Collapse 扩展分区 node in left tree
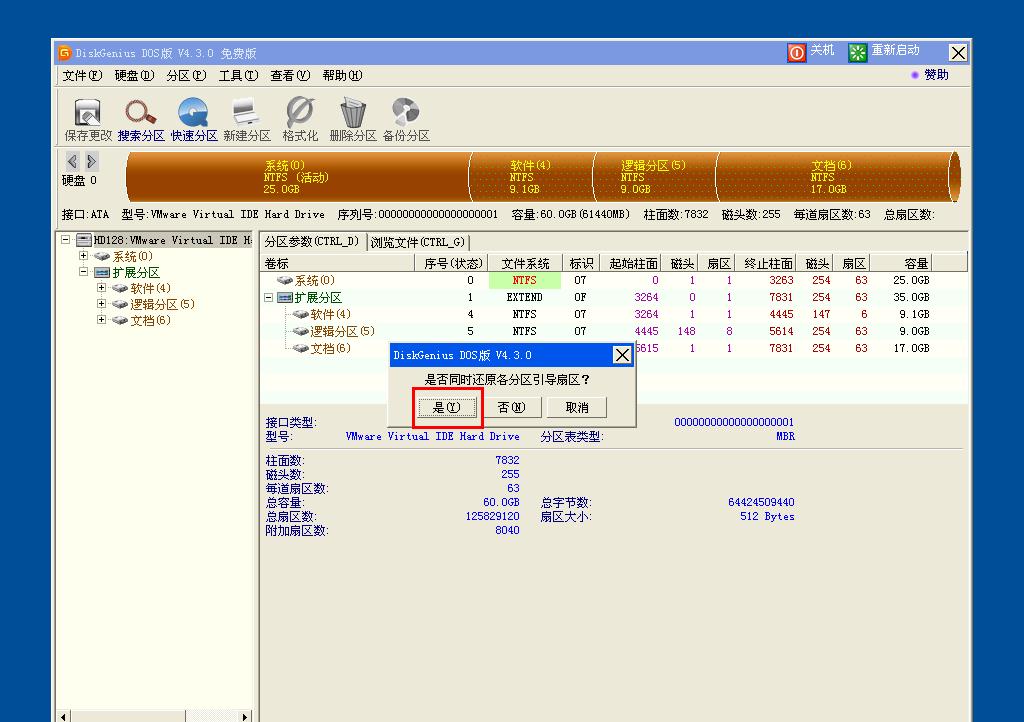 84,272
